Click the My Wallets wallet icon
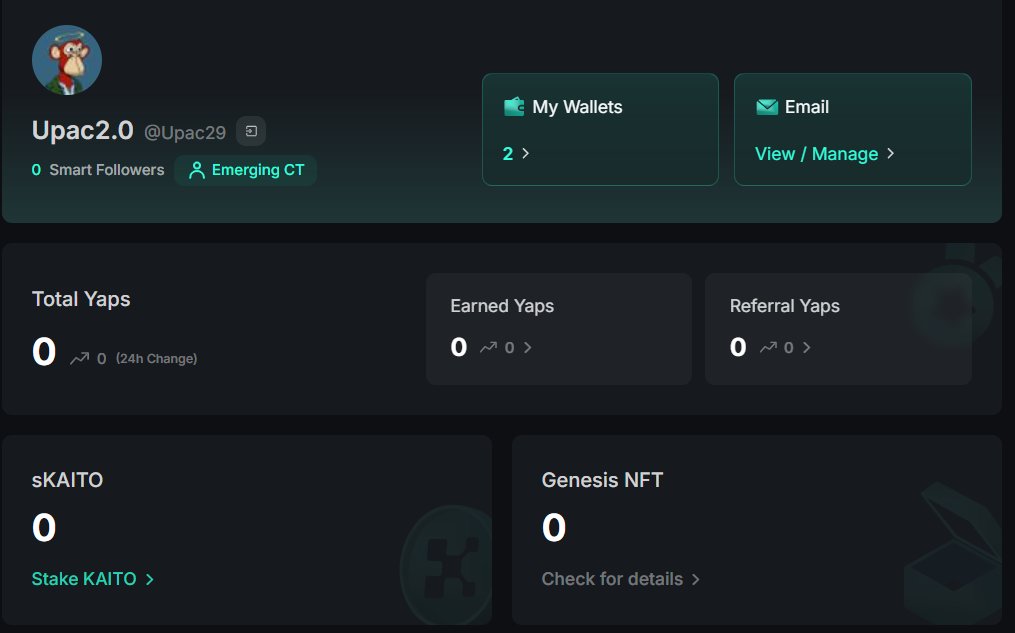Image resolution: width=1015 pixels, height=633 pixels. tap(514, 107)
